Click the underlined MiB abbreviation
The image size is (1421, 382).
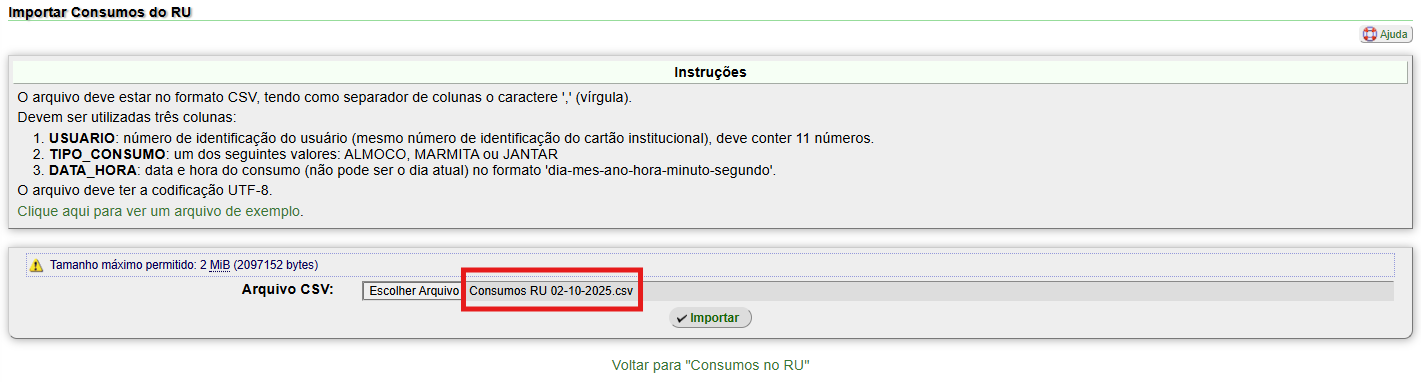[220, 265]
